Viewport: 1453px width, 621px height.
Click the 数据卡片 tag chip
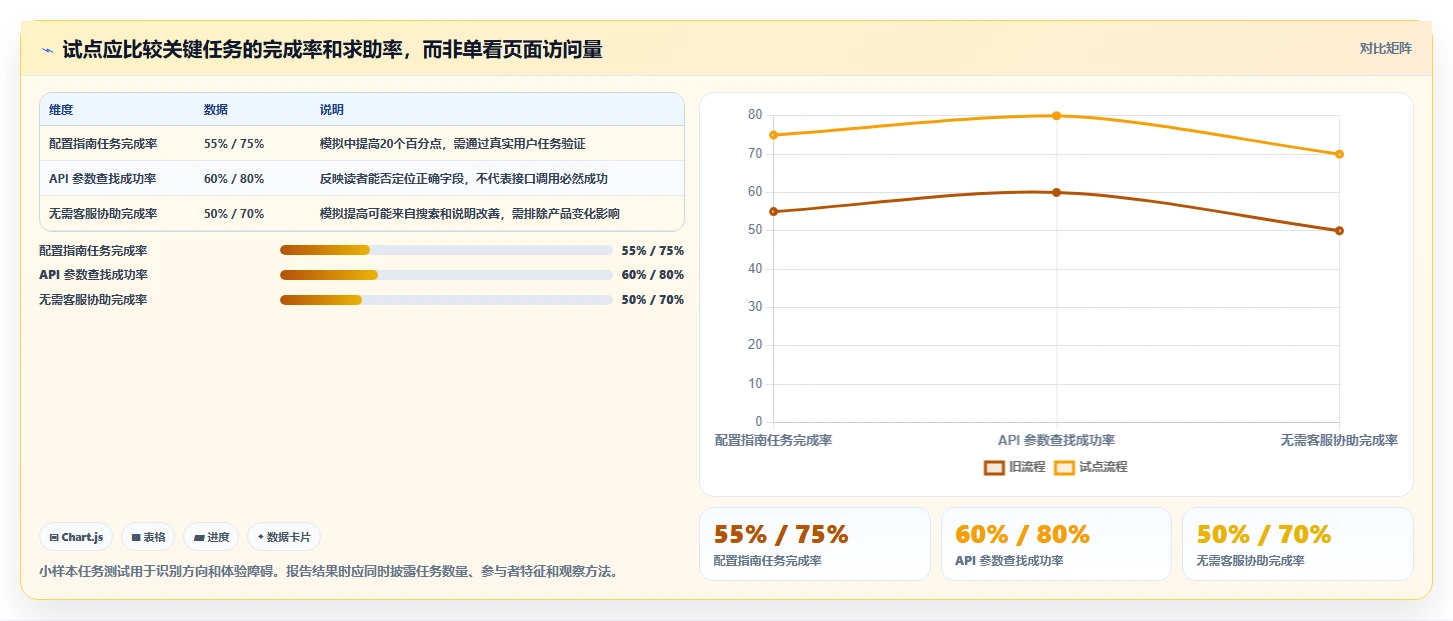click(284, 537)
